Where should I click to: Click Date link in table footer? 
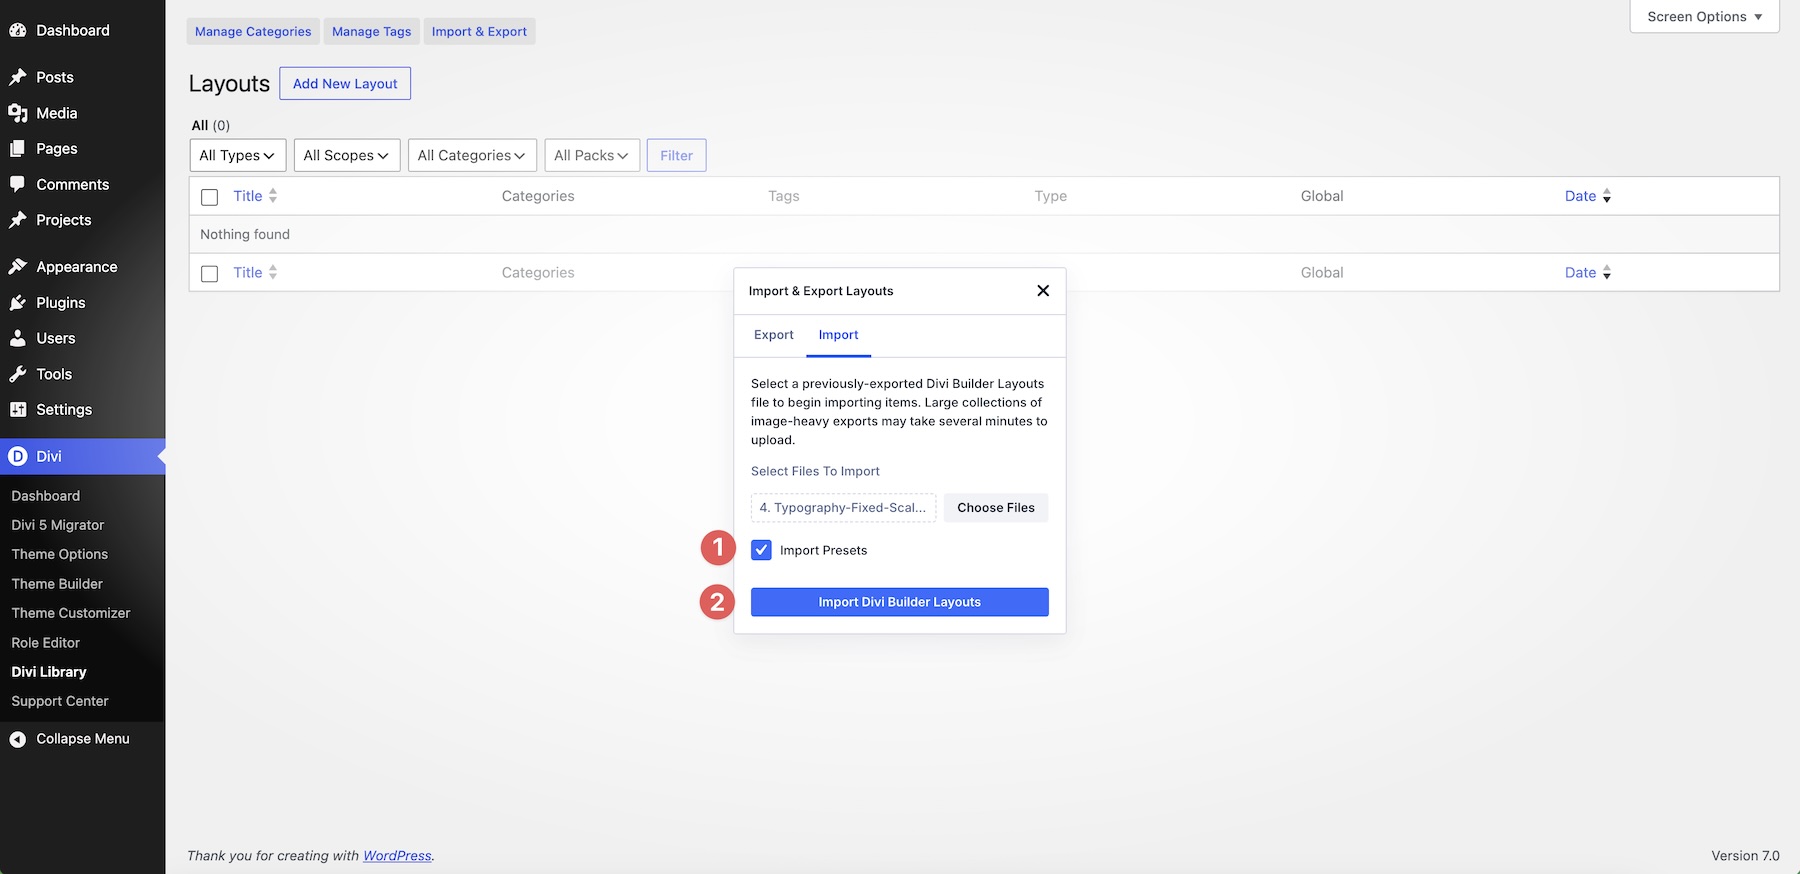1580,272
